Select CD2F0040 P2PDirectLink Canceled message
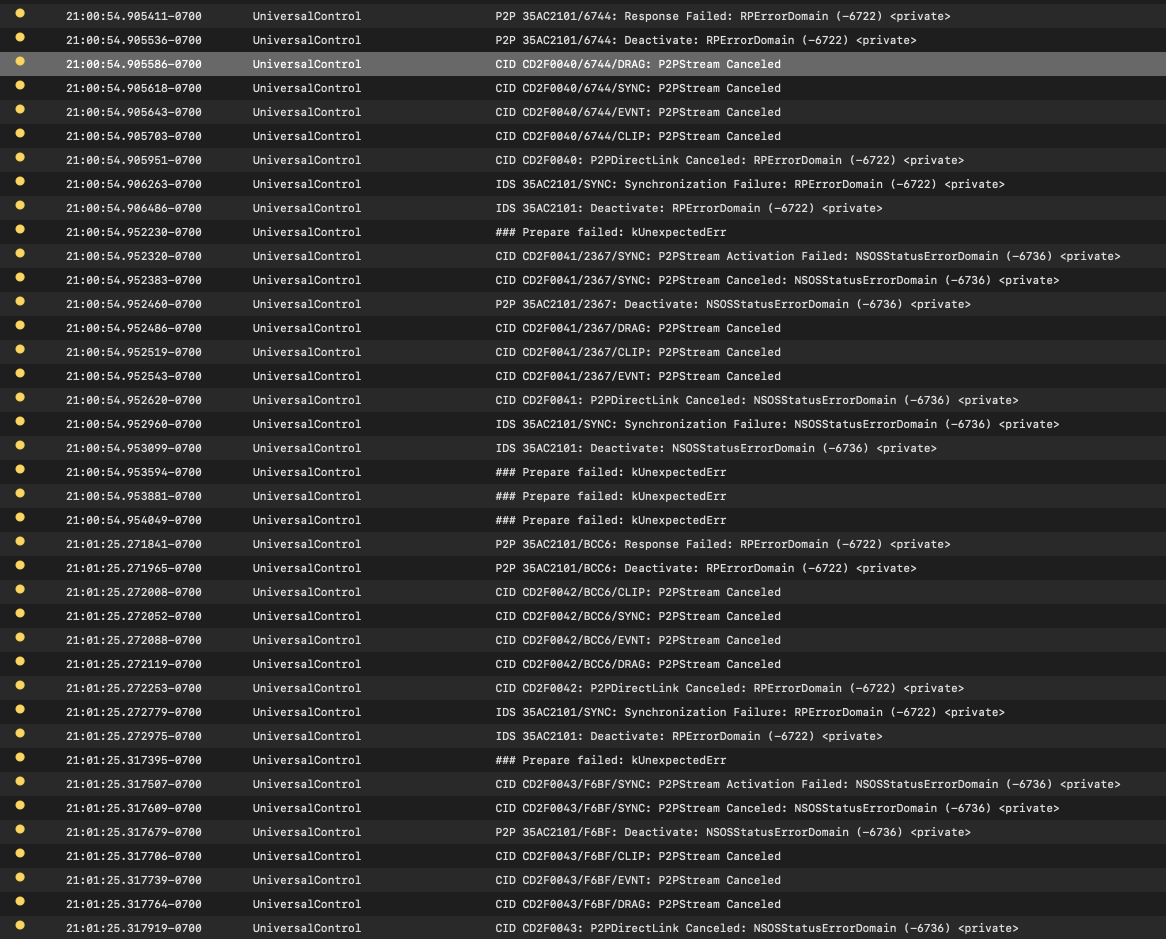 [729, 161]
